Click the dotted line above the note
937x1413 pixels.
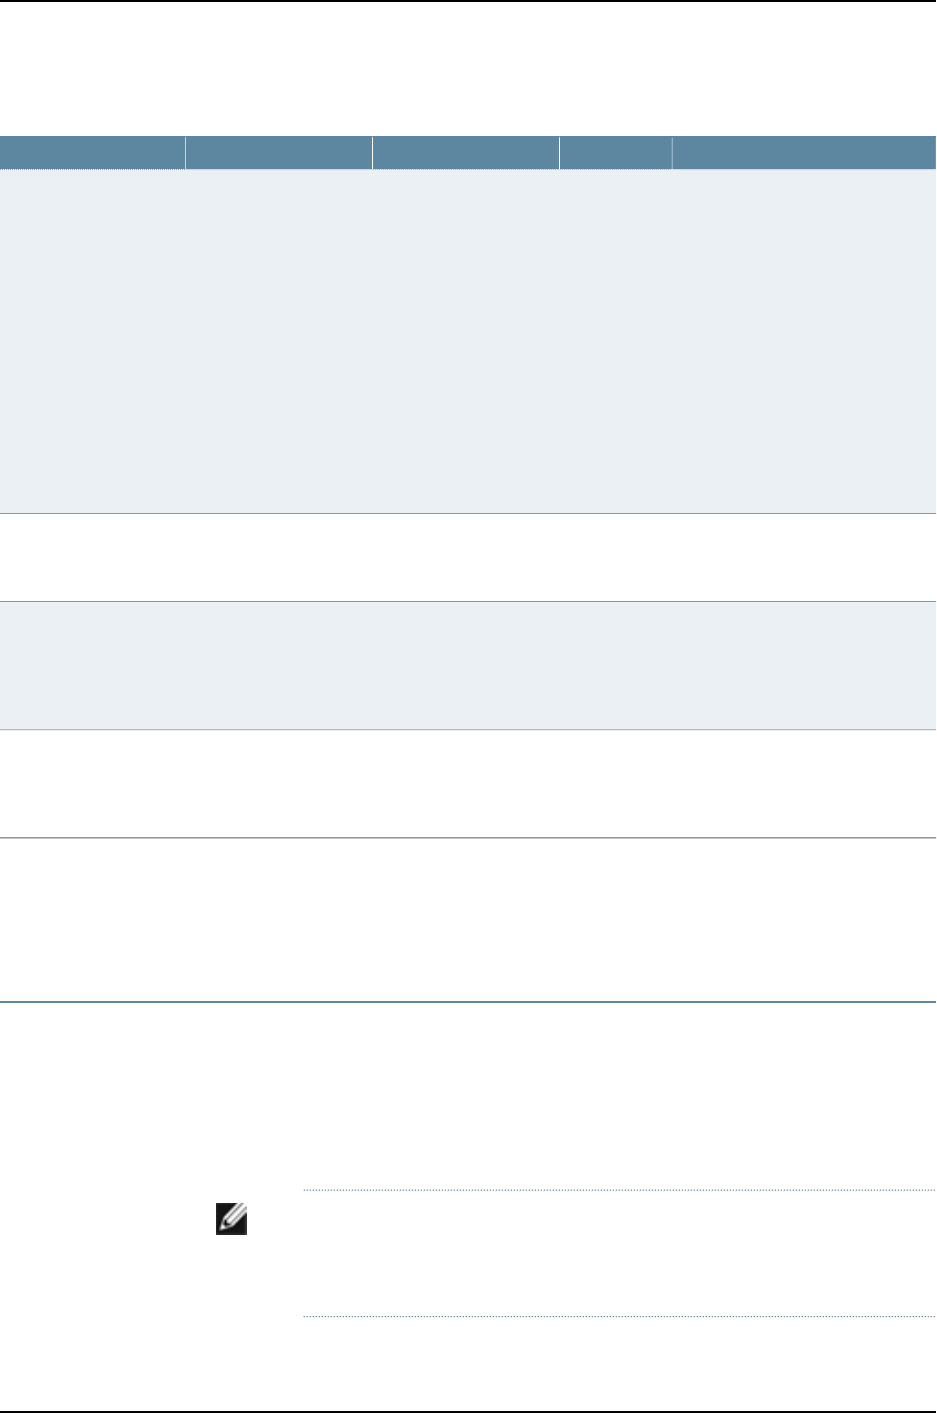[x=618, y=1190]
